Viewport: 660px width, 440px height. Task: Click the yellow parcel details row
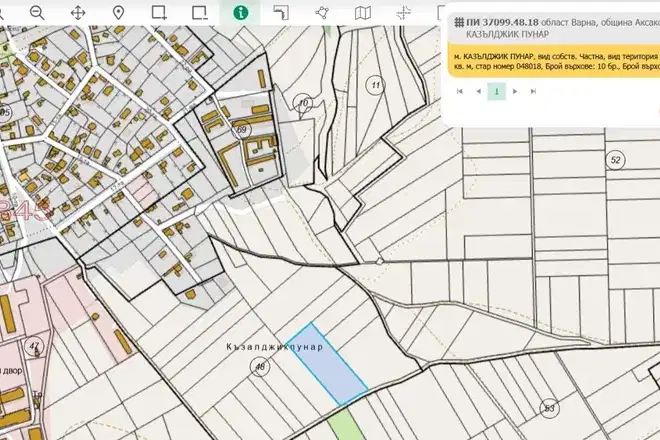(554, 61)
